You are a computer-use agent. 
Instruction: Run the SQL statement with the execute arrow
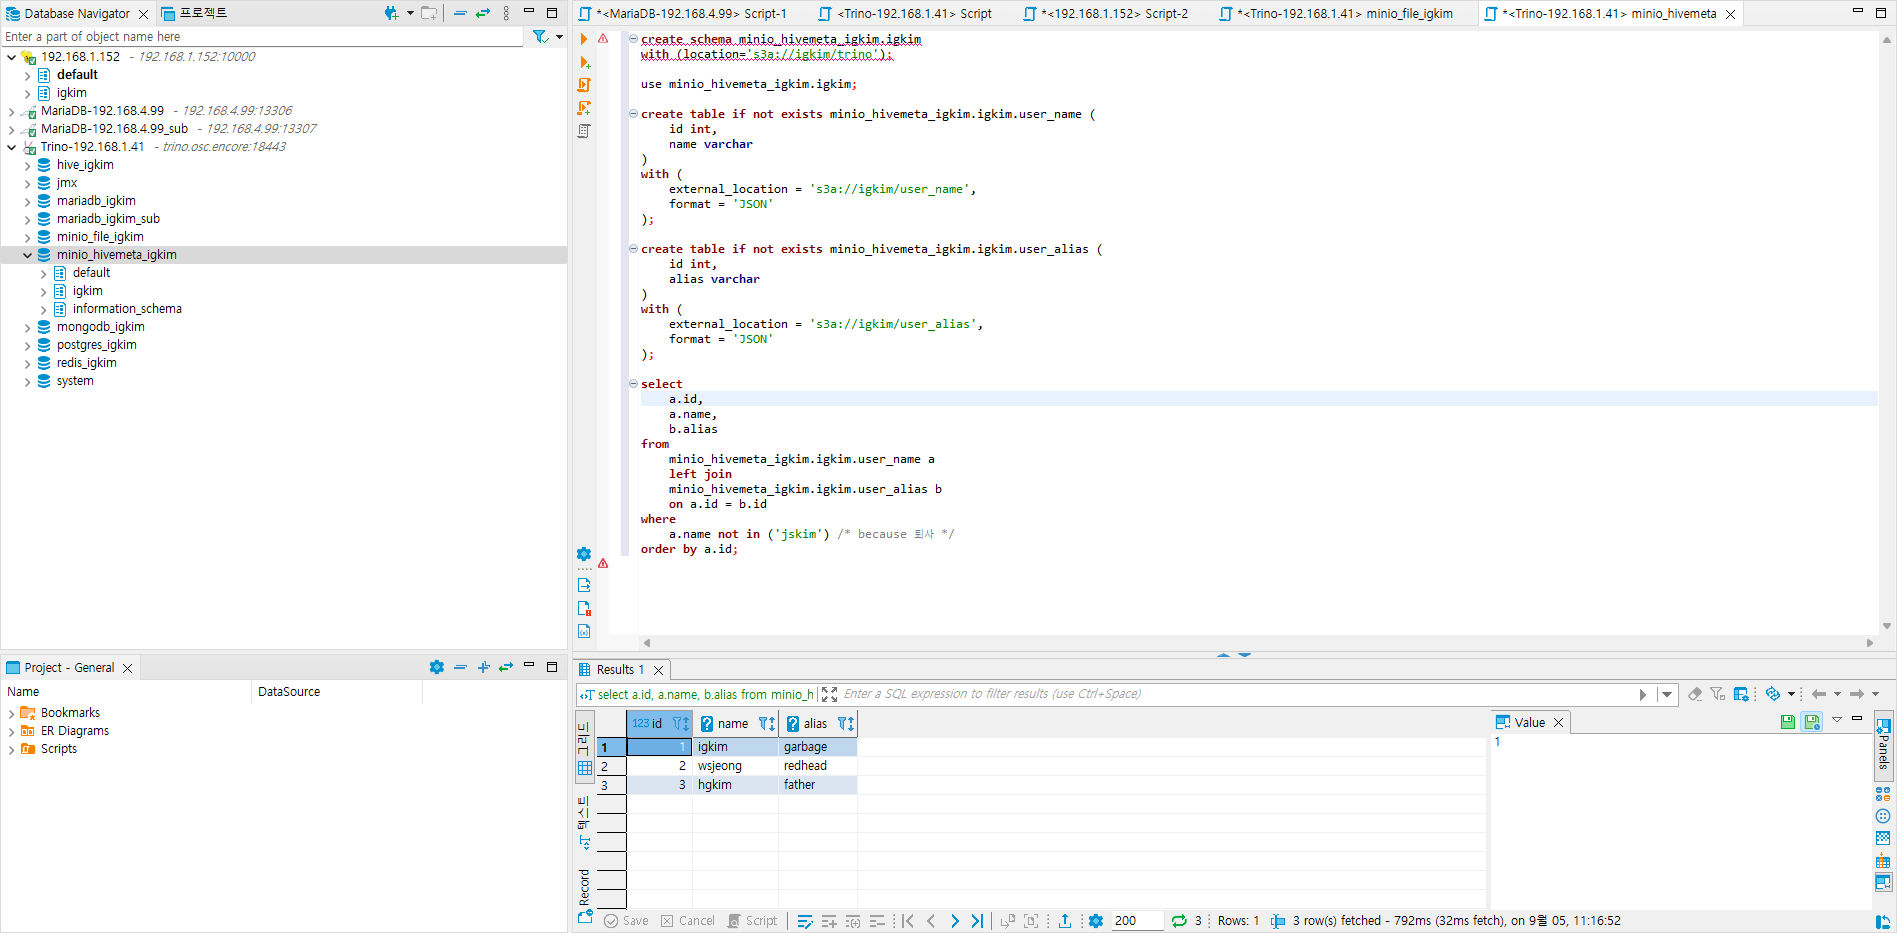584,39
